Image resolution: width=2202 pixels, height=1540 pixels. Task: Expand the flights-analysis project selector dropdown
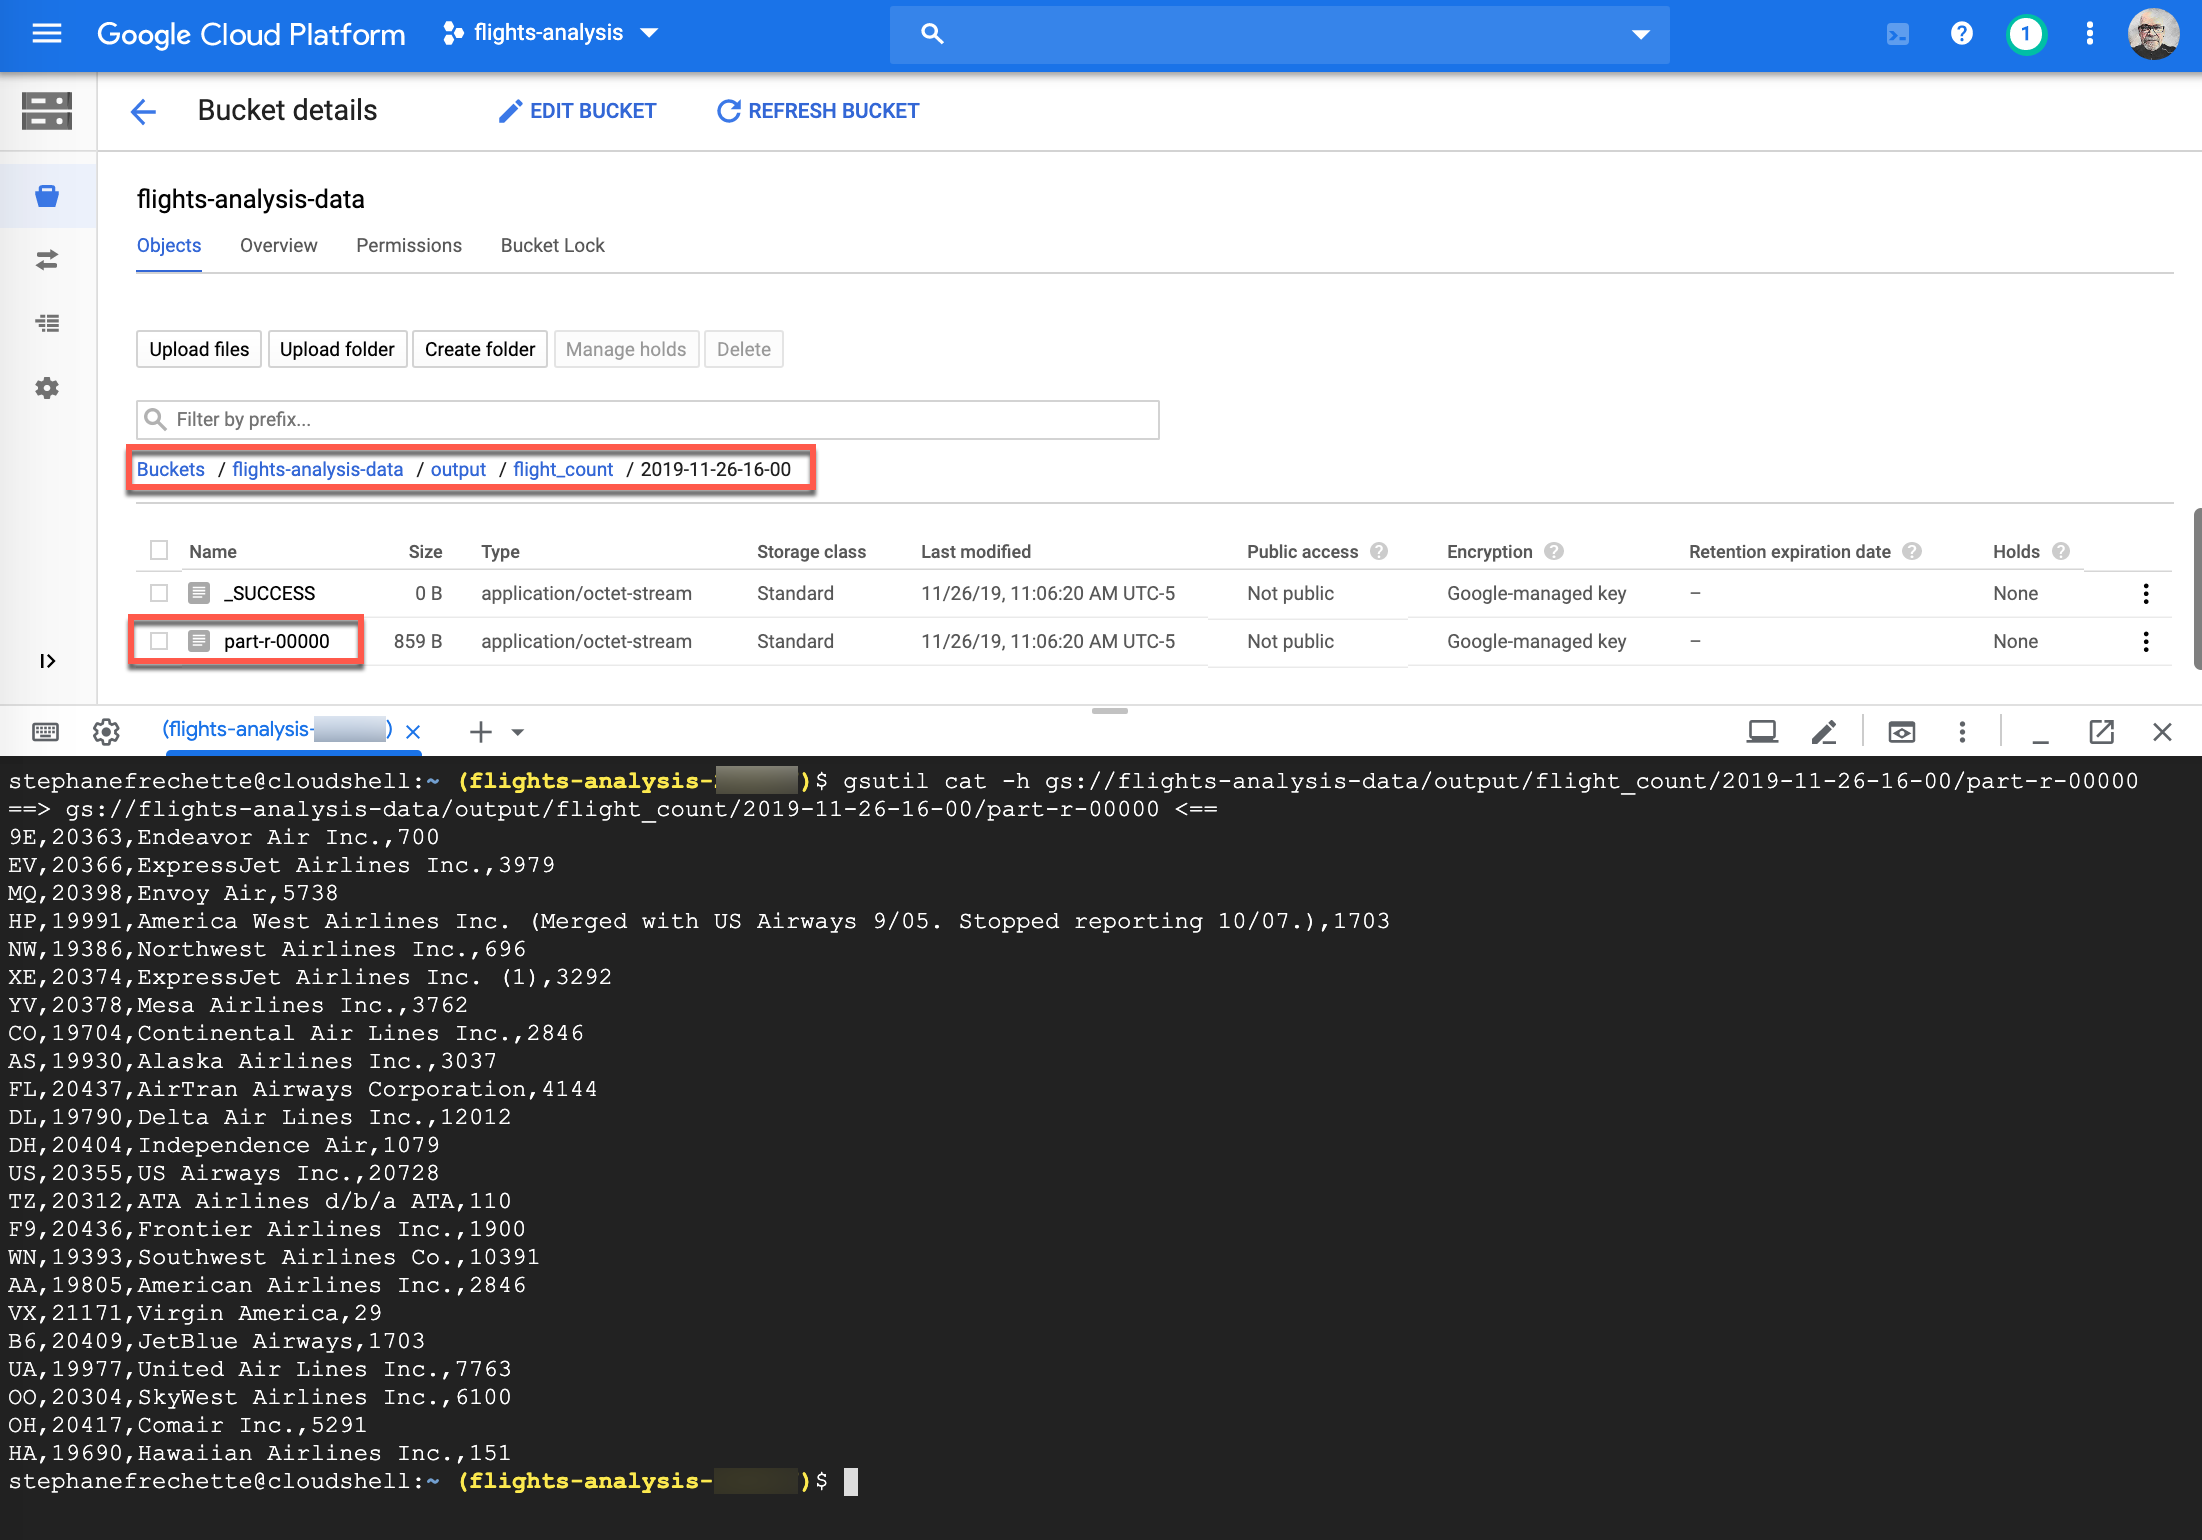click(x=649, y=33)
